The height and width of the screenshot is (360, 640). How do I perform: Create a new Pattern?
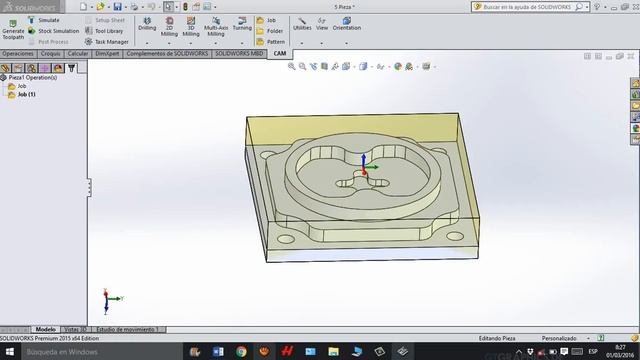[x=271, y=42]
